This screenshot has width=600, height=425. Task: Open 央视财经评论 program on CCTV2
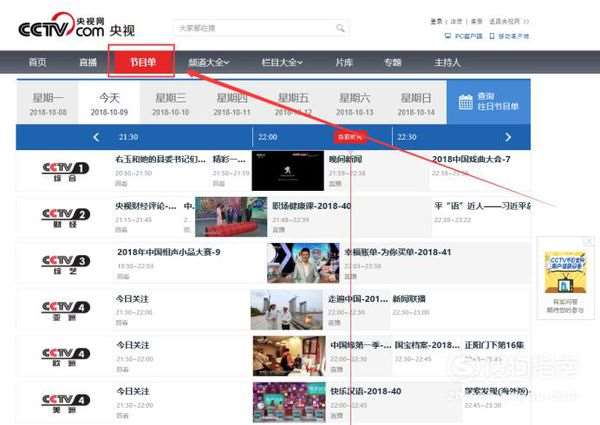tap(146, 206)
